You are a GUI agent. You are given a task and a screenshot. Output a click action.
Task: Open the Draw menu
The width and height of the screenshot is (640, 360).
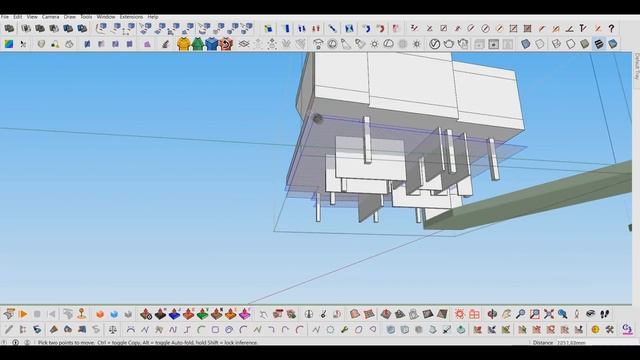click(70, 17)
